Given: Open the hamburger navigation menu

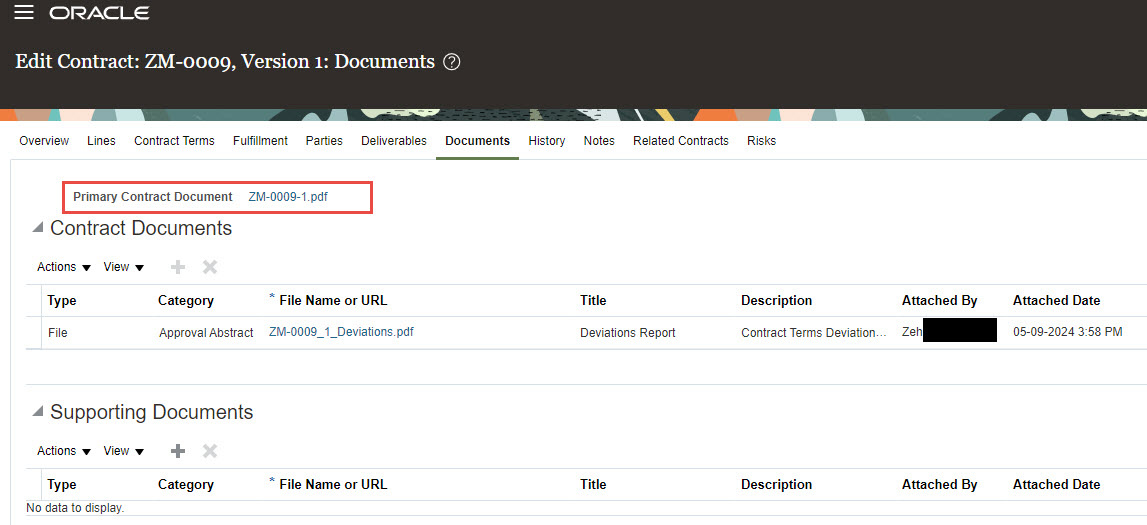Looking at the screenshot, I should point(24,12).
